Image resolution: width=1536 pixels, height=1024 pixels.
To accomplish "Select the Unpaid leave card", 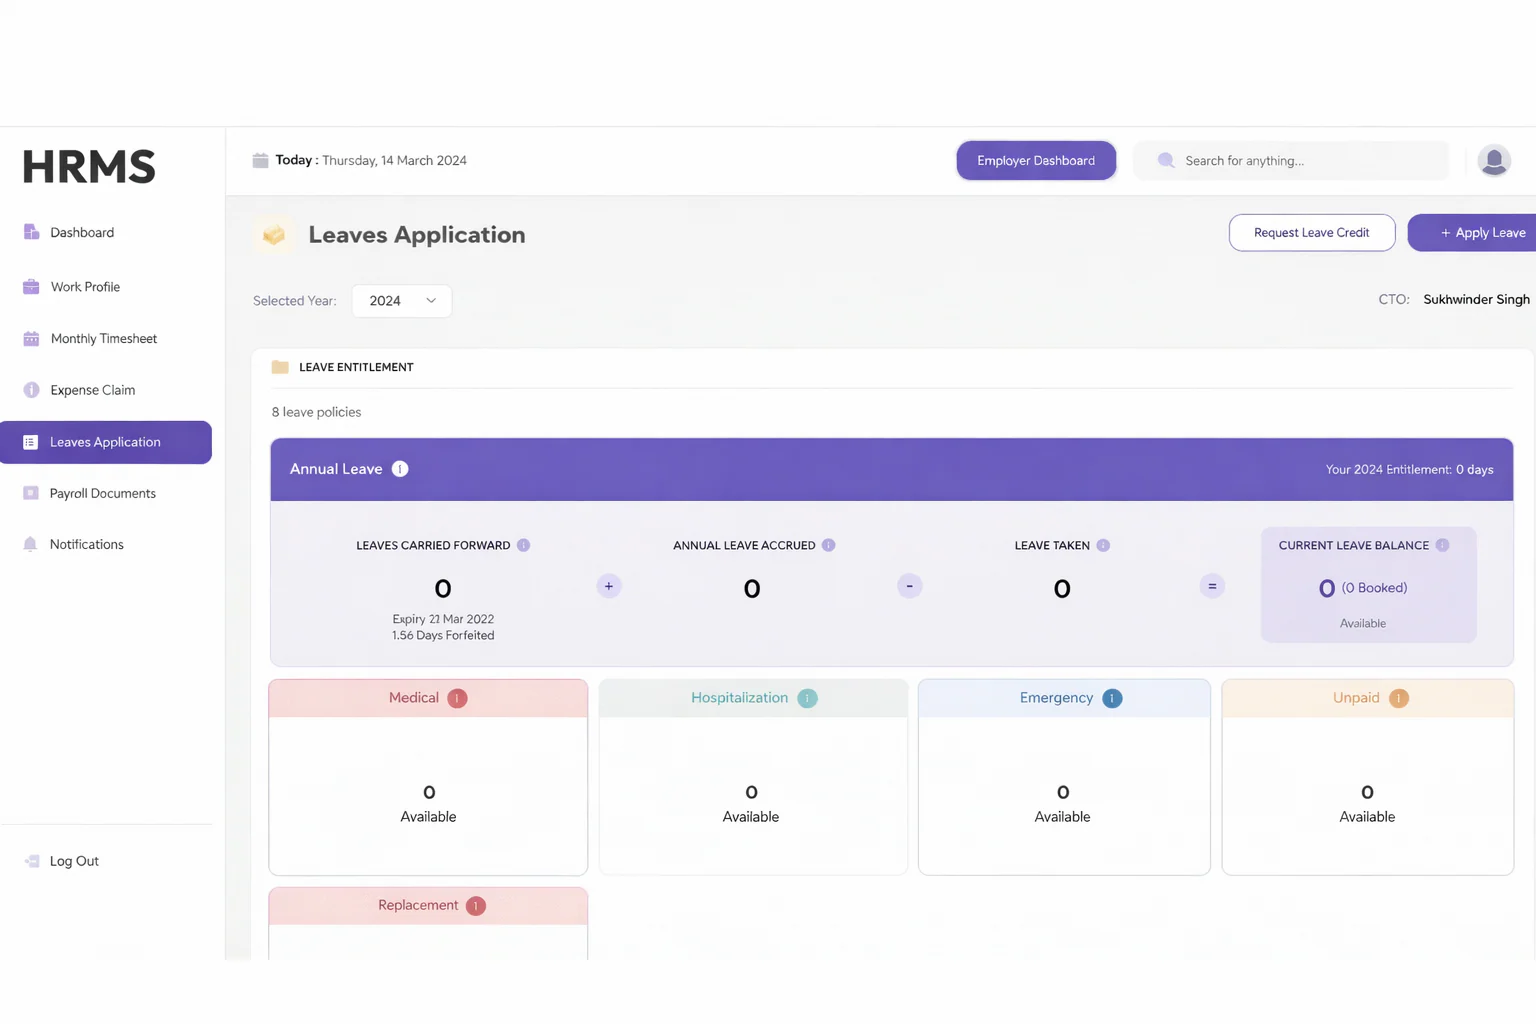I will (x=1368, y=777).
